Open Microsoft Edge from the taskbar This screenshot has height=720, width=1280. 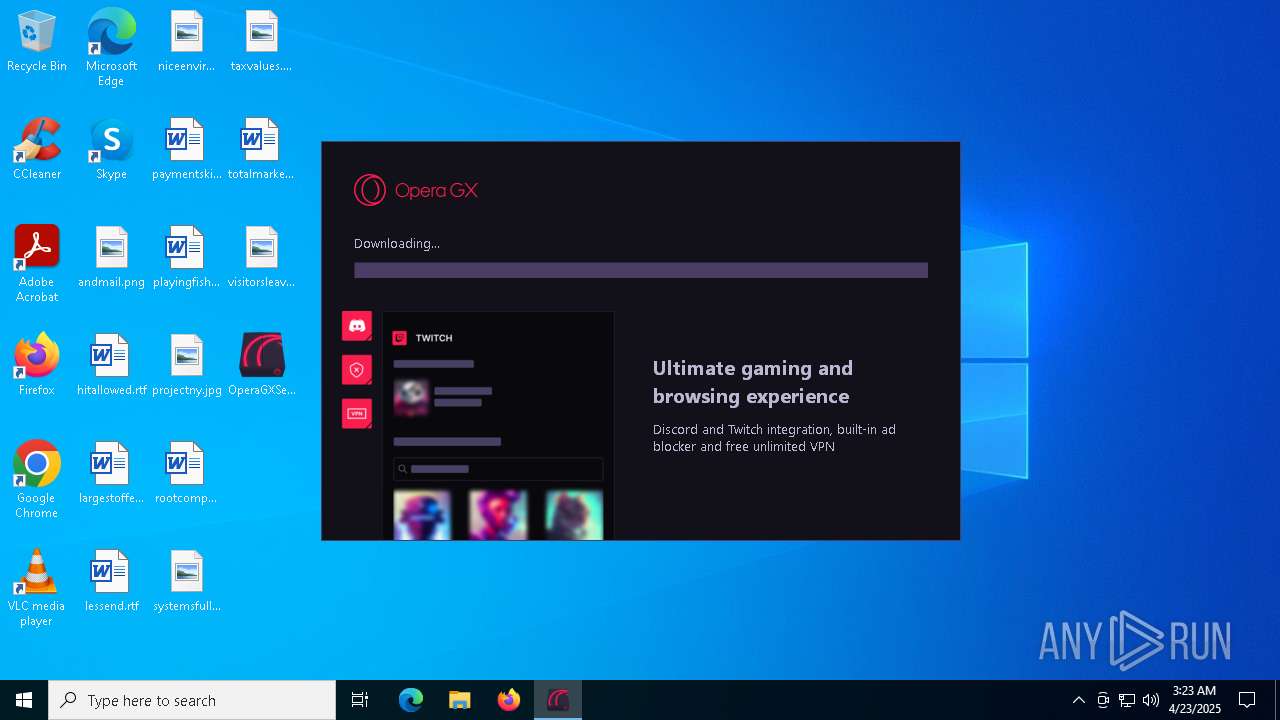pyautogui.click(x=411, y=700)
